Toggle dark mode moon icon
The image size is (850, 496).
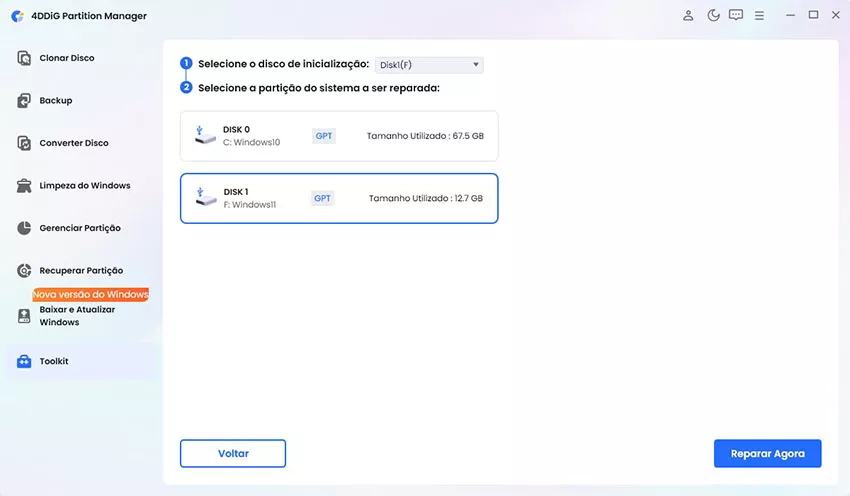(713, 15)
